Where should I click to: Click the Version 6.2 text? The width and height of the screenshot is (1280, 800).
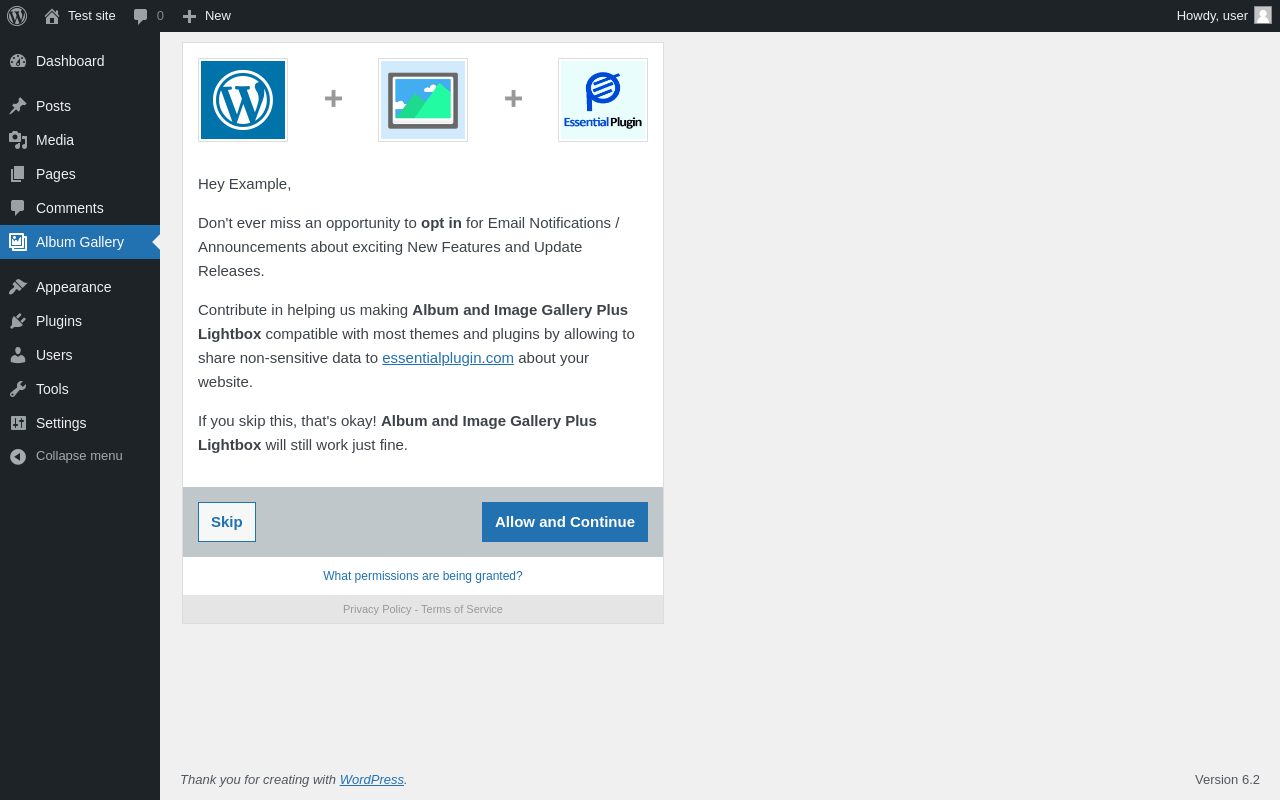(x=1227, y=780)
